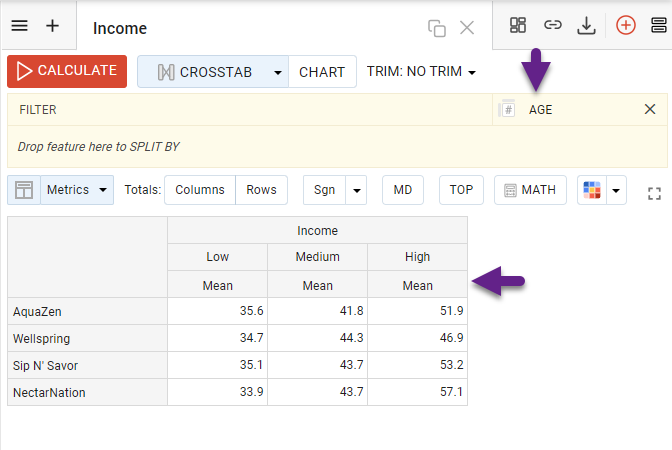Screen dimensions: 672x450
Task: Toggle Columns totals
Action: 200,190
